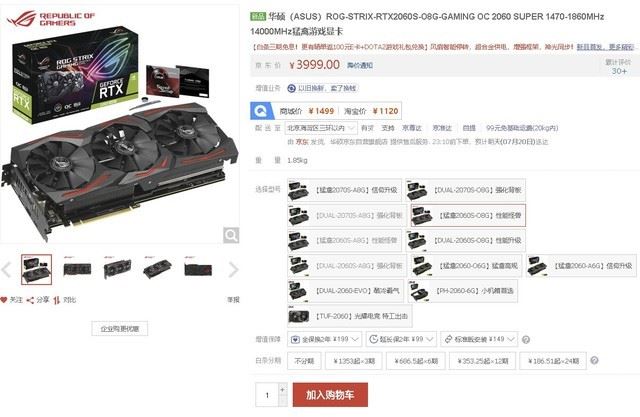Select the TUF-2060 model option
The image size is (640, 417).
click(350, 316)
